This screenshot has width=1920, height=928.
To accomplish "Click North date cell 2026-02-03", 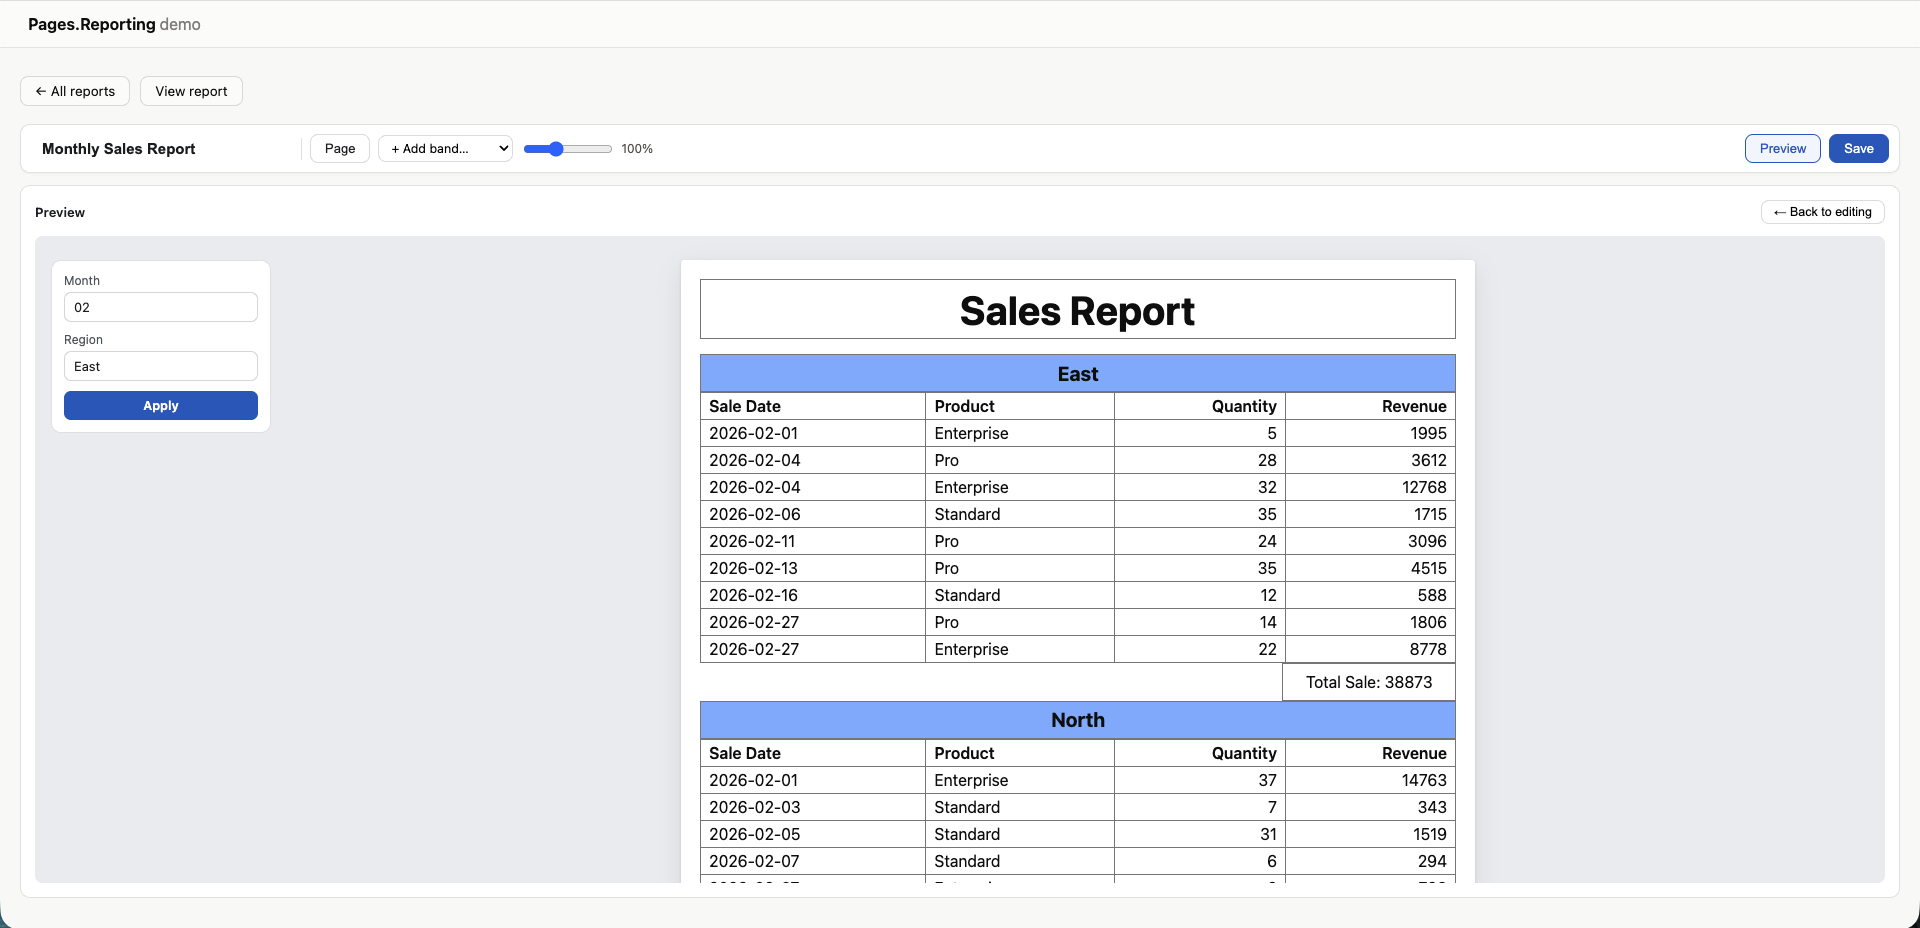I will pyautogui.click(x=812, y=807).
